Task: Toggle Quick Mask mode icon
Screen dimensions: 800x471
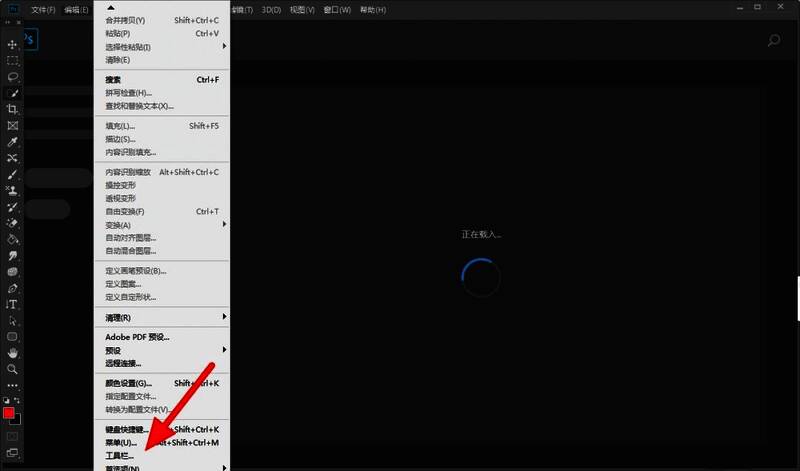Action: point(13,437)
